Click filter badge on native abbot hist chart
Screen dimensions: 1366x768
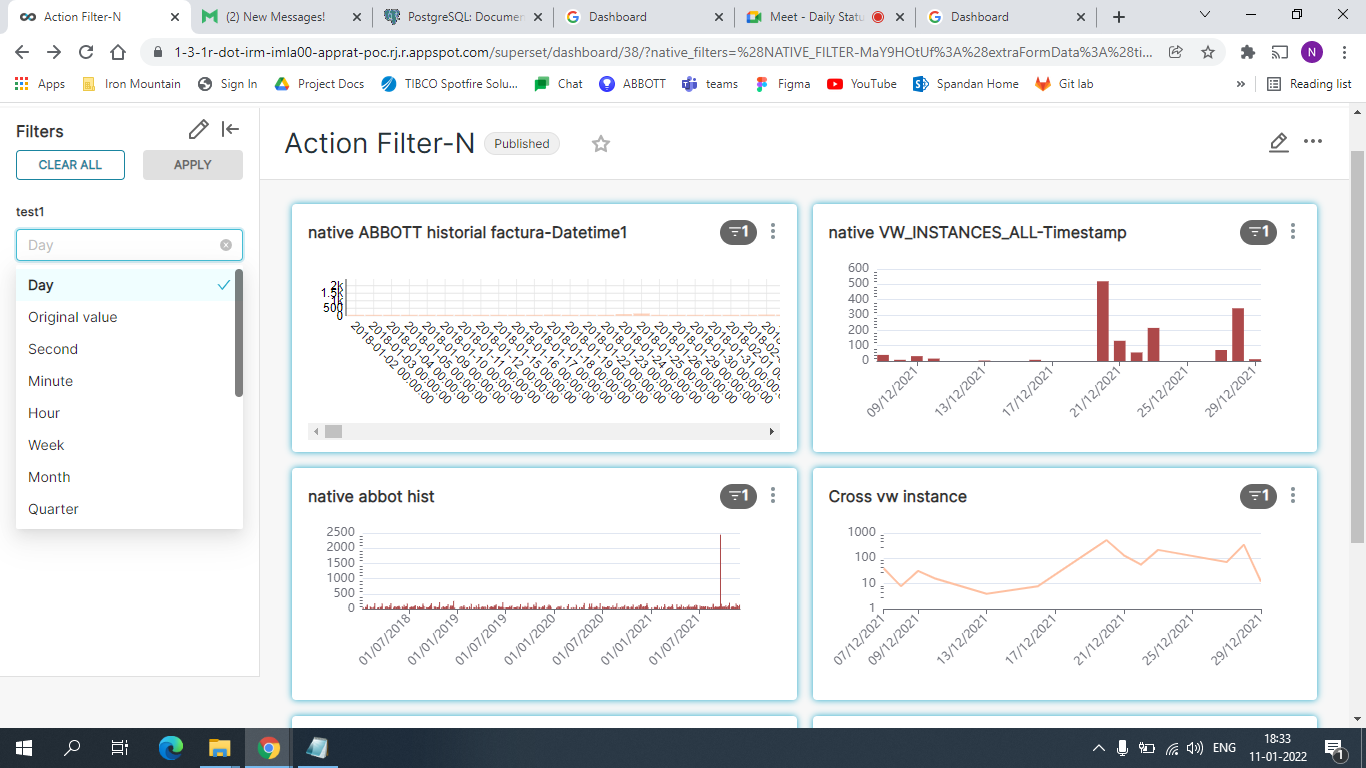coord(737,495)
